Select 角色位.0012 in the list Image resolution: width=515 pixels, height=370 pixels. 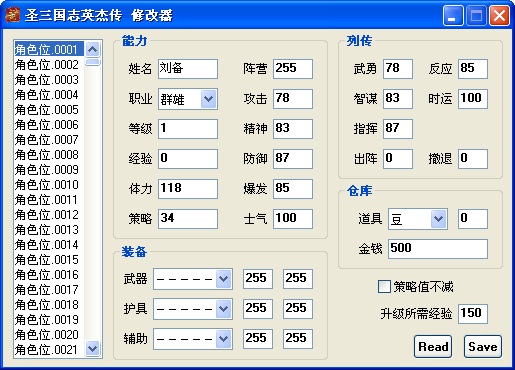coord(49,215)
